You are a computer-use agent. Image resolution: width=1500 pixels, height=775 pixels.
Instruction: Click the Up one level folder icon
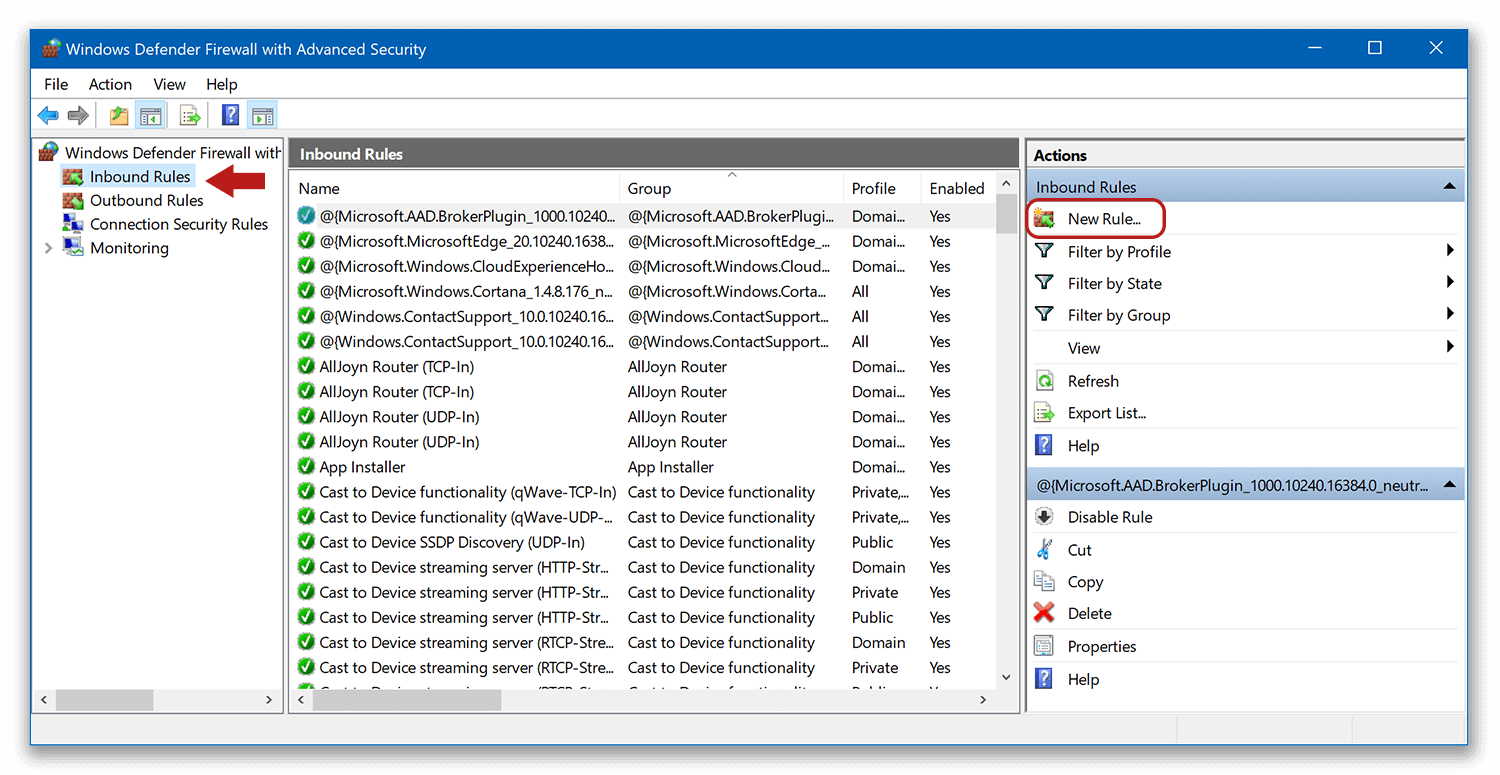(x=119, y=116)
